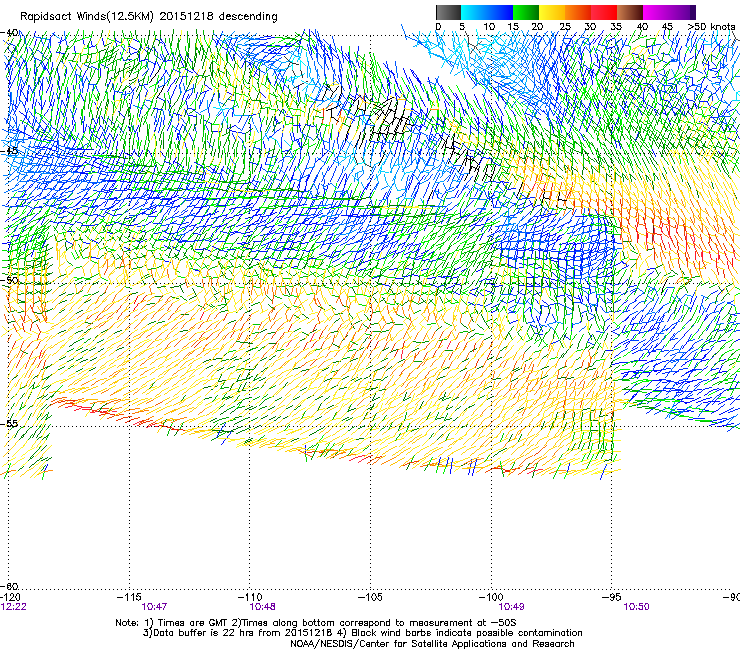Click the green 15-20 knots legend segment
The image size is (740, 650).
[x=526, y=12]
